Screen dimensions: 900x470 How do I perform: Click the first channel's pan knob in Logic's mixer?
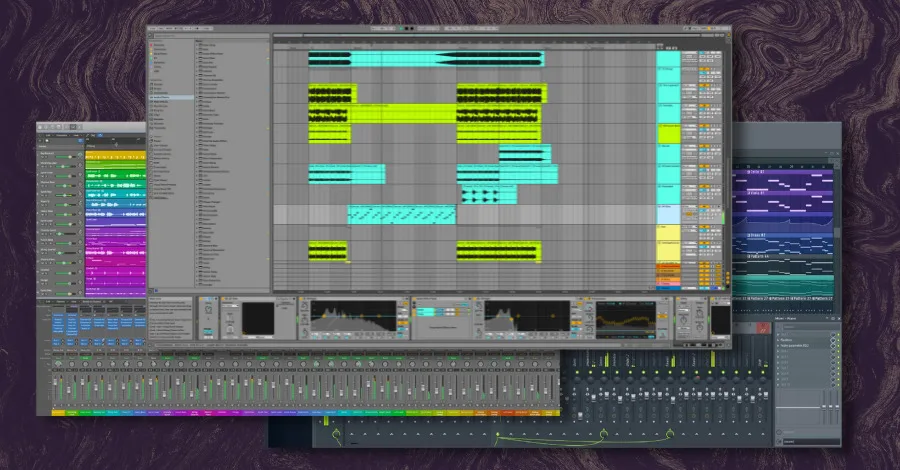tap(59, 364)
